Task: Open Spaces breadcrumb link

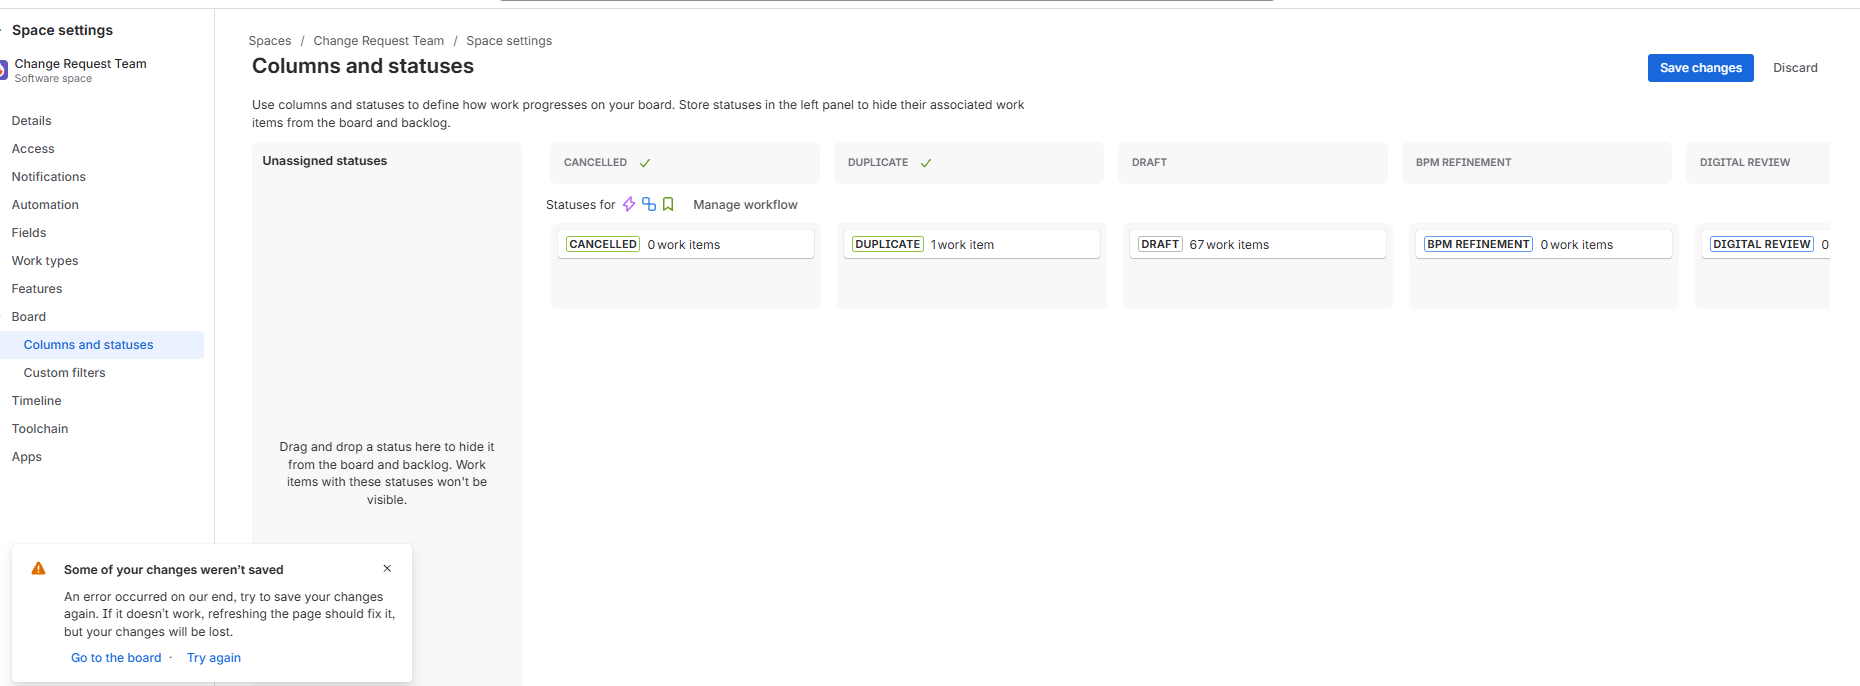Action: click(x=270, y=41)
